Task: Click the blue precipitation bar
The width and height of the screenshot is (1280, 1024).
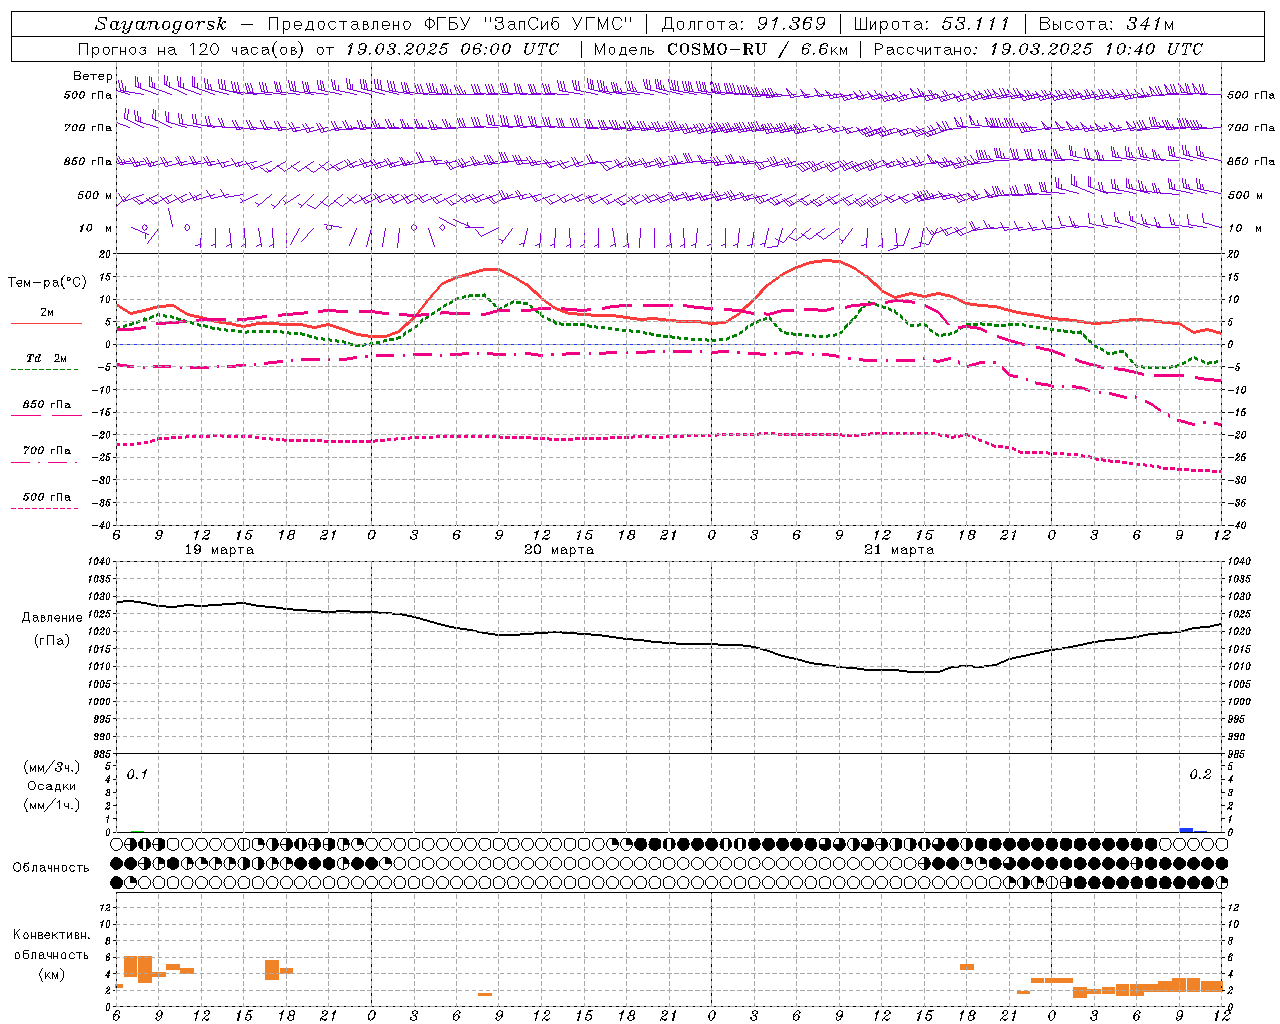Action: click(1186, 830)
